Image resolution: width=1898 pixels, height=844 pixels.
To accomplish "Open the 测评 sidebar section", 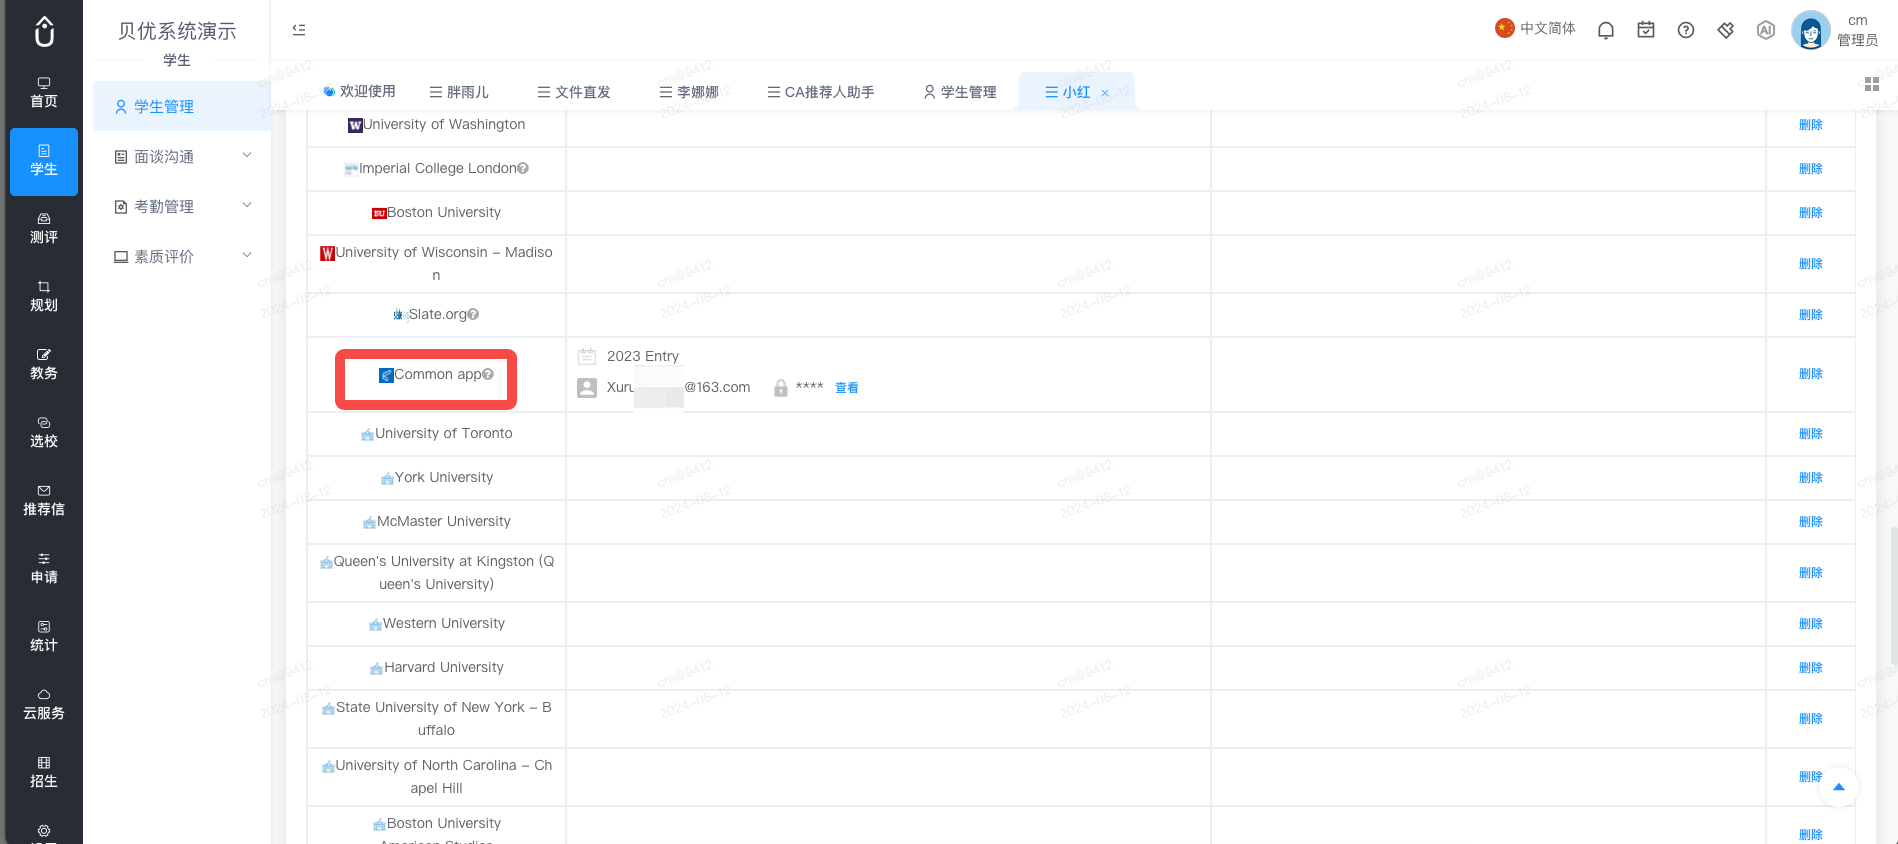I will pos(44,229).
